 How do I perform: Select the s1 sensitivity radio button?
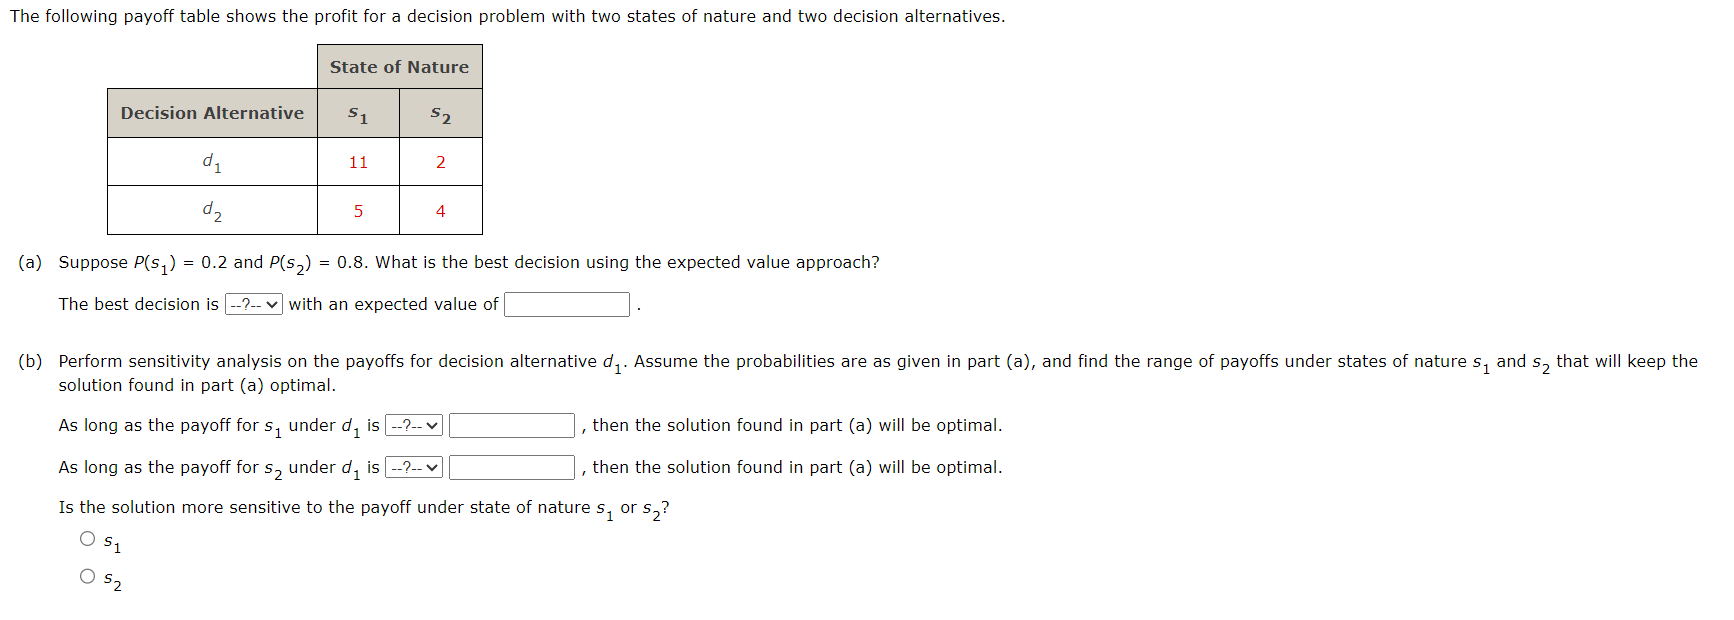pyautogui.click(x=88, y=539)
